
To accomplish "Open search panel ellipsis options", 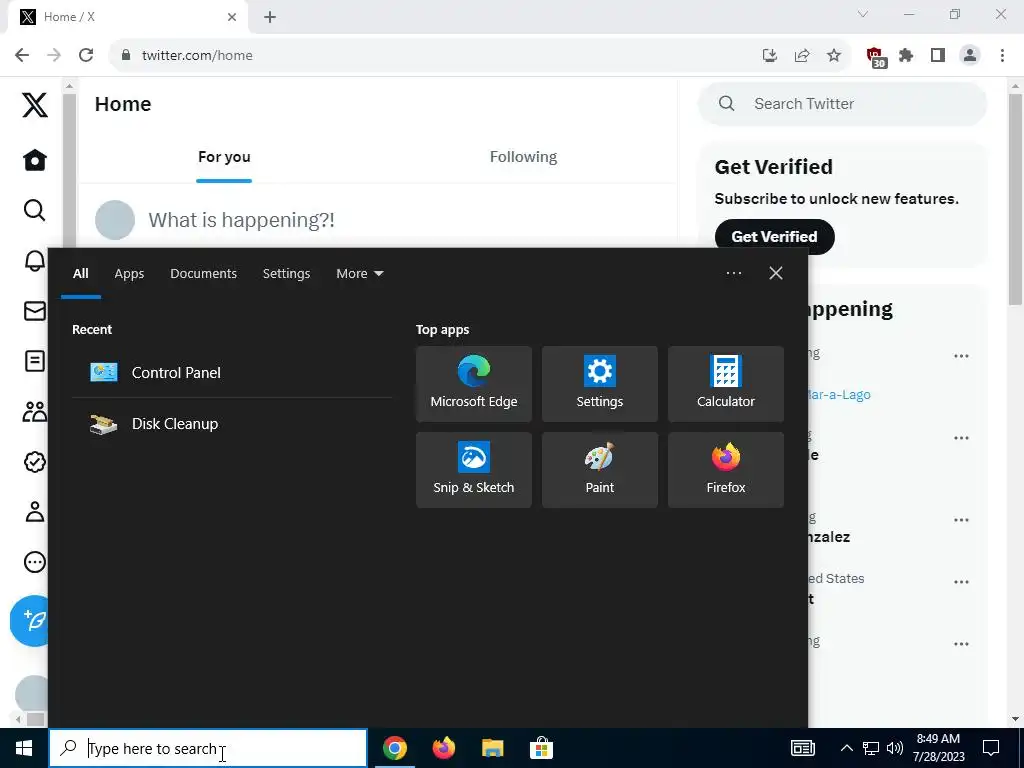I will pyautogui.click(x=733, y=273).
